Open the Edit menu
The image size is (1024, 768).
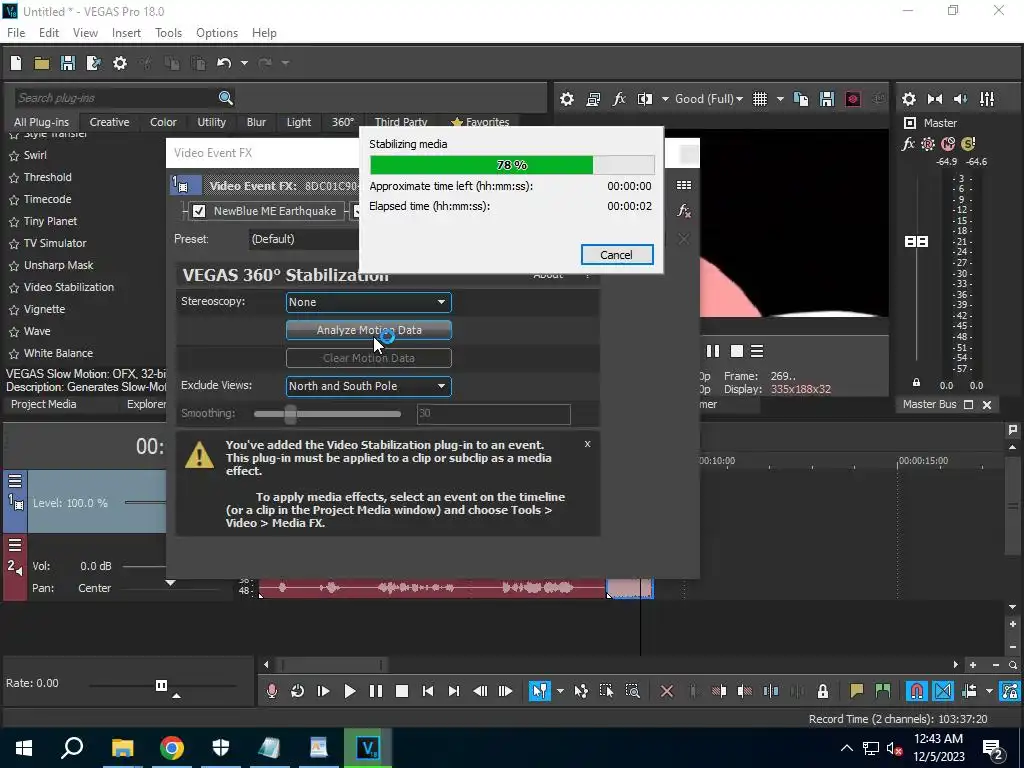click(49, 33)
